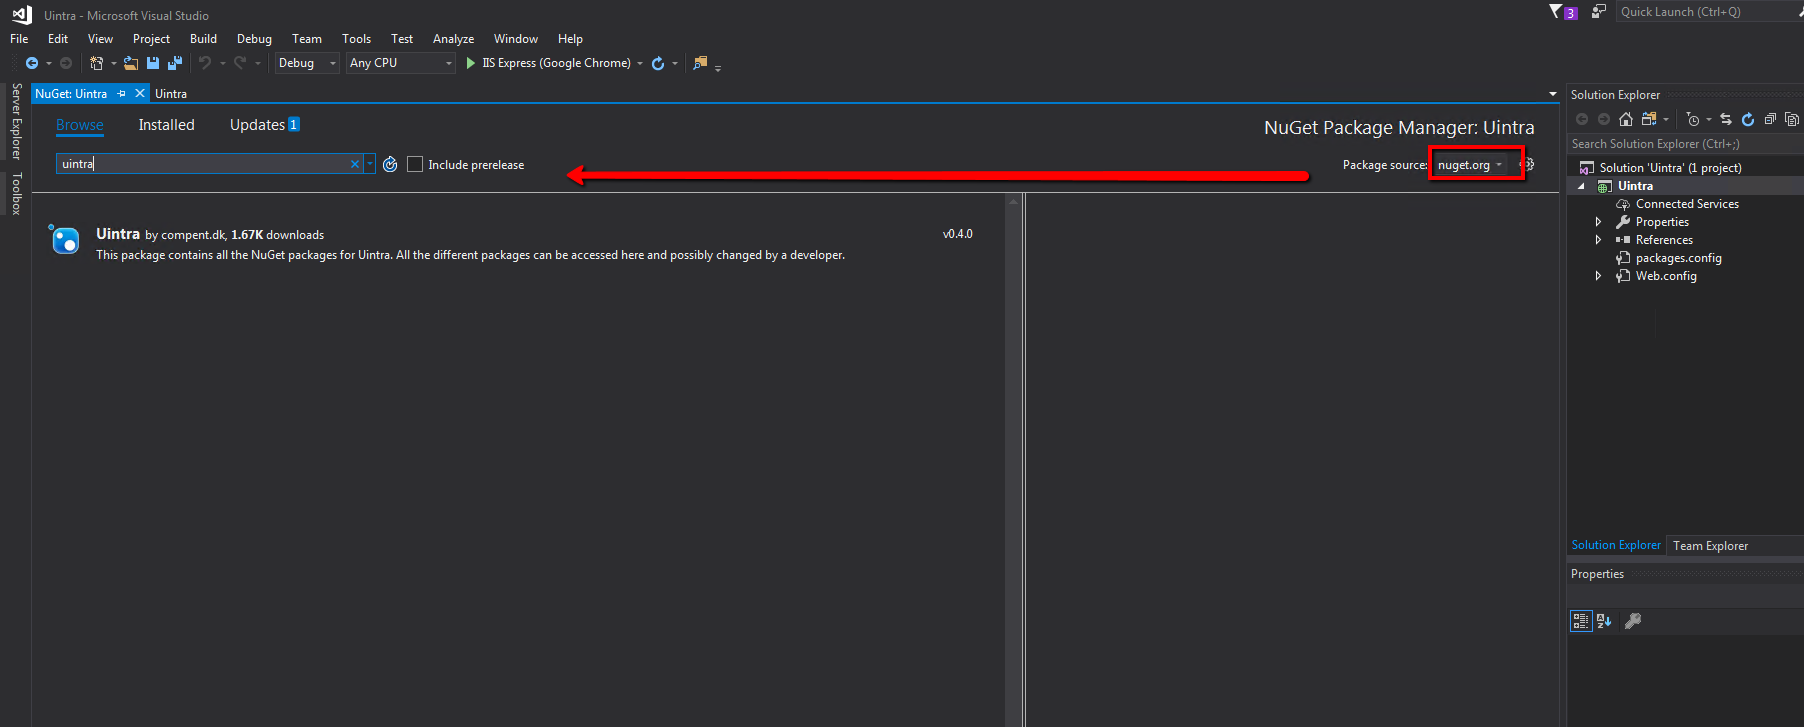Viewport: 1804px width, 727px height.
Task: Click the Undo toolbar icon
Action: [x=205, y=63]
